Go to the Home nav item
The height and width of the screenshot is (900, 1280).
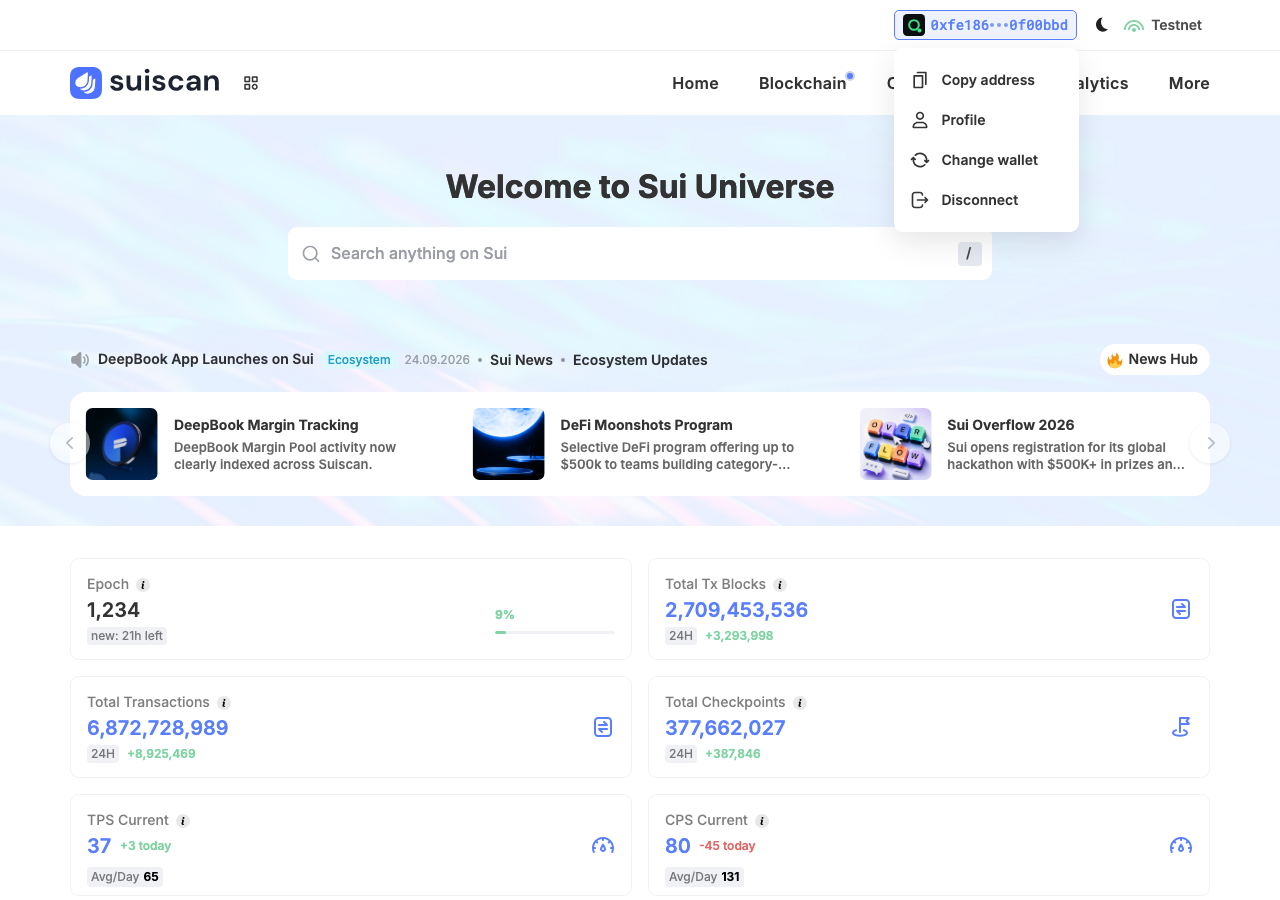coord(695,83)
